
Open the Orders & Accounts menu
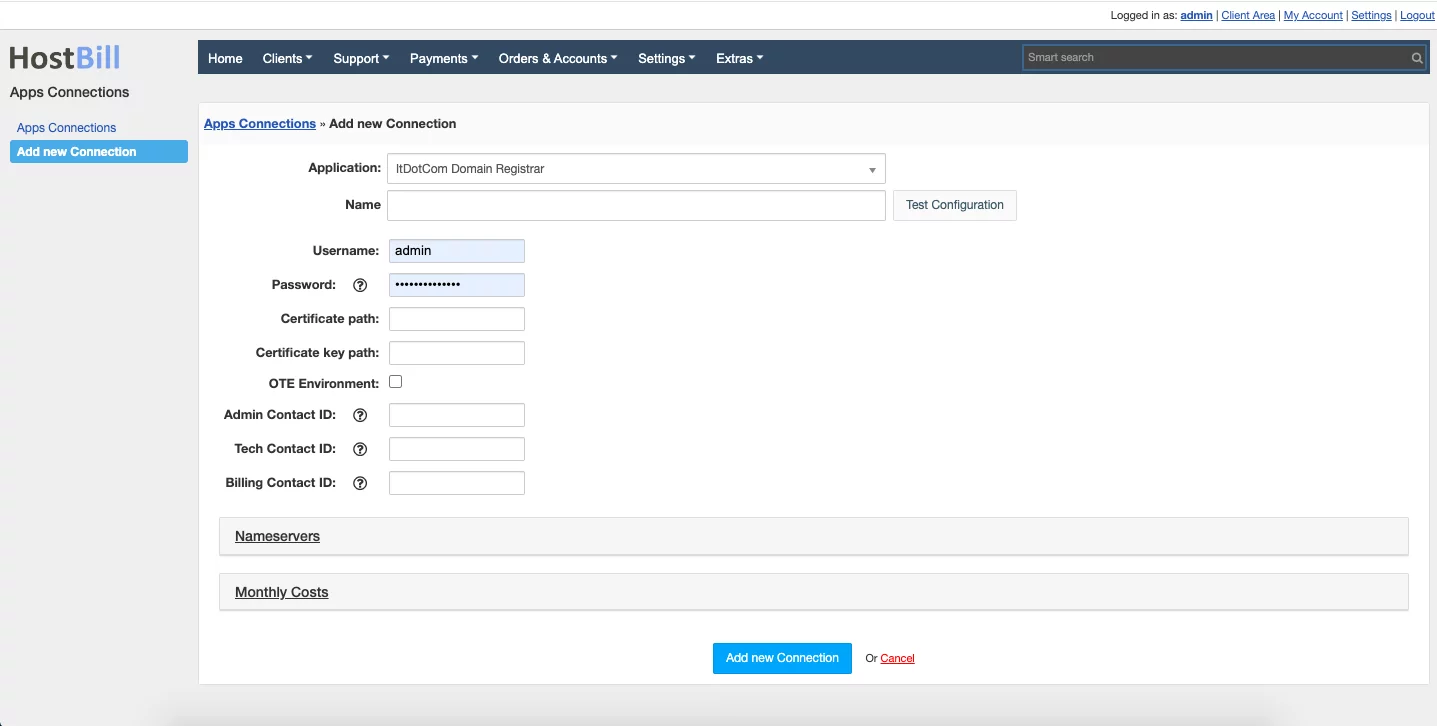(x=557, y=58)
